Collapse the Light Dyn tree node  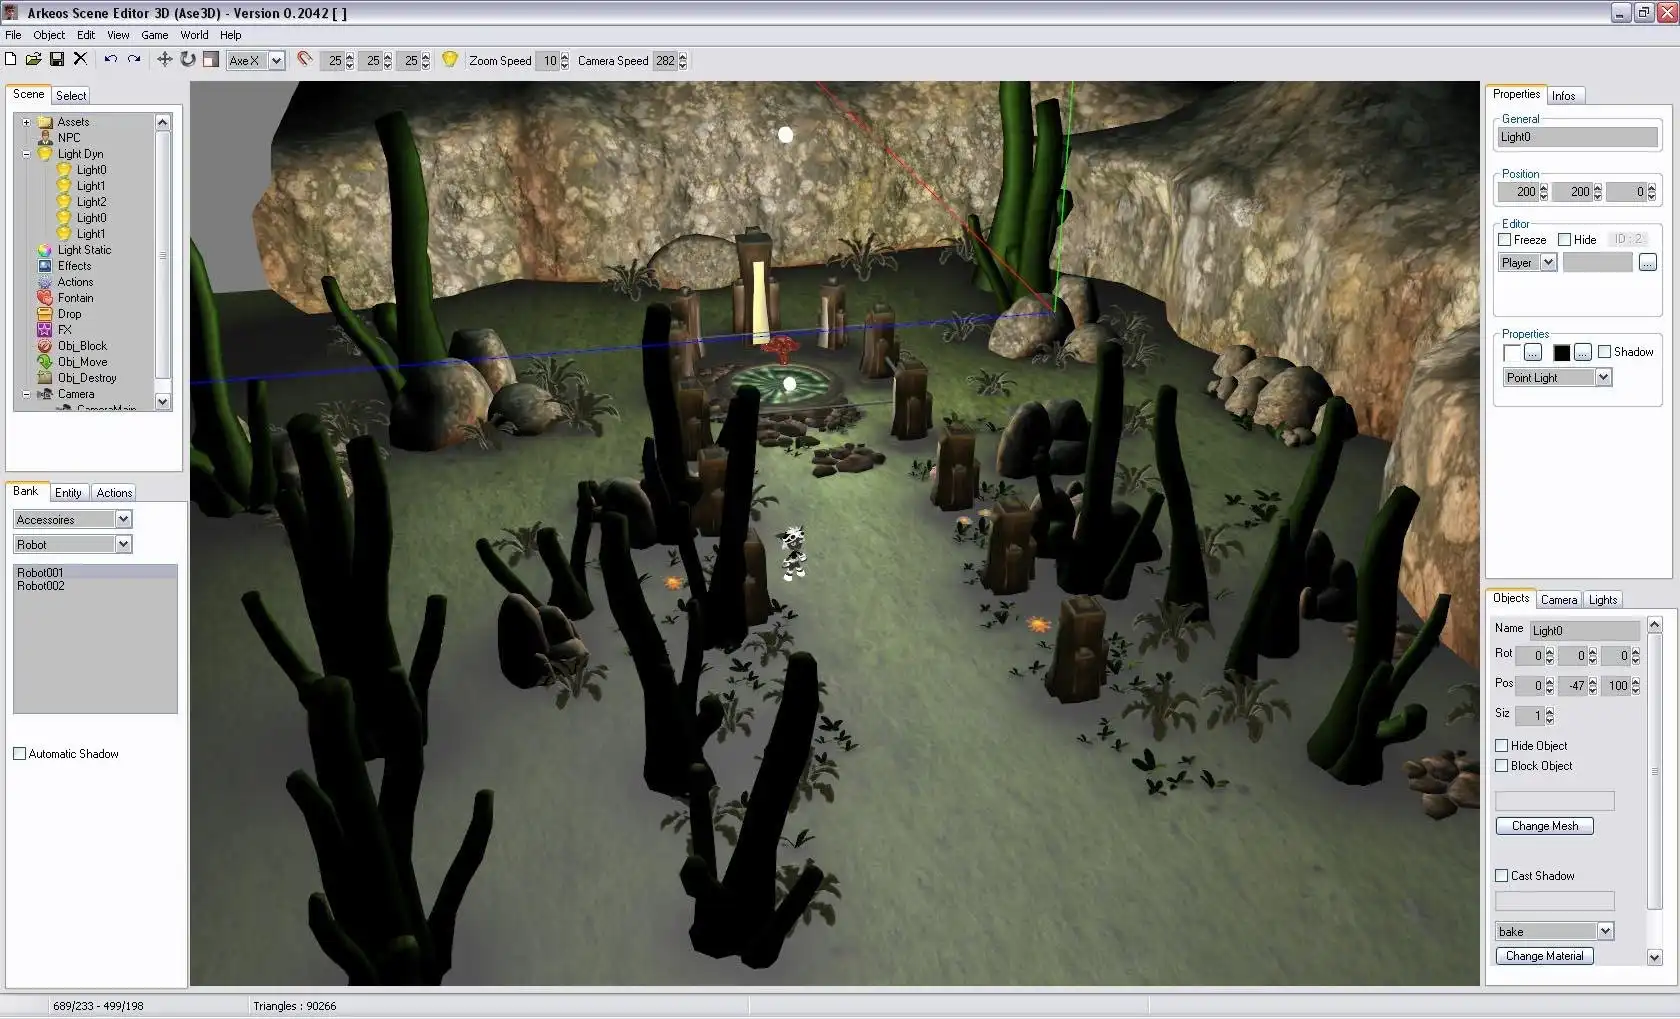[x=26, y=154]
